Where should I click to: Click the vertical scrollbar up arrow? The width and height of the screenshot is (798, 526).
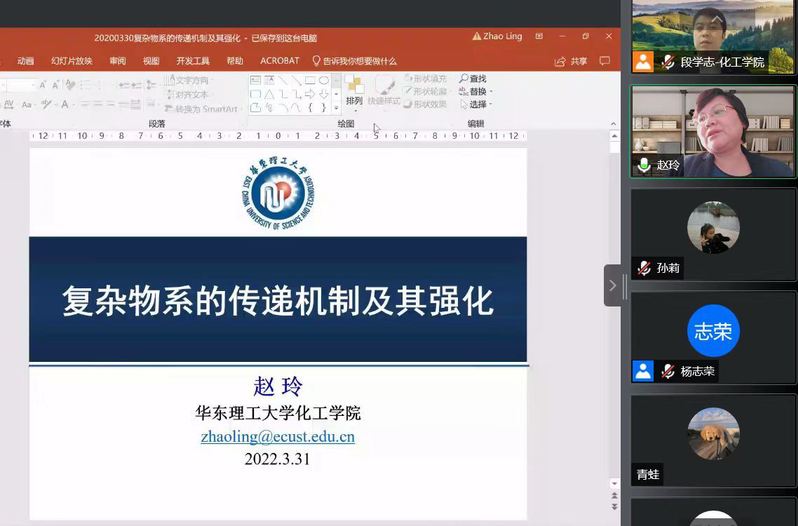click(x=614, y=136)
